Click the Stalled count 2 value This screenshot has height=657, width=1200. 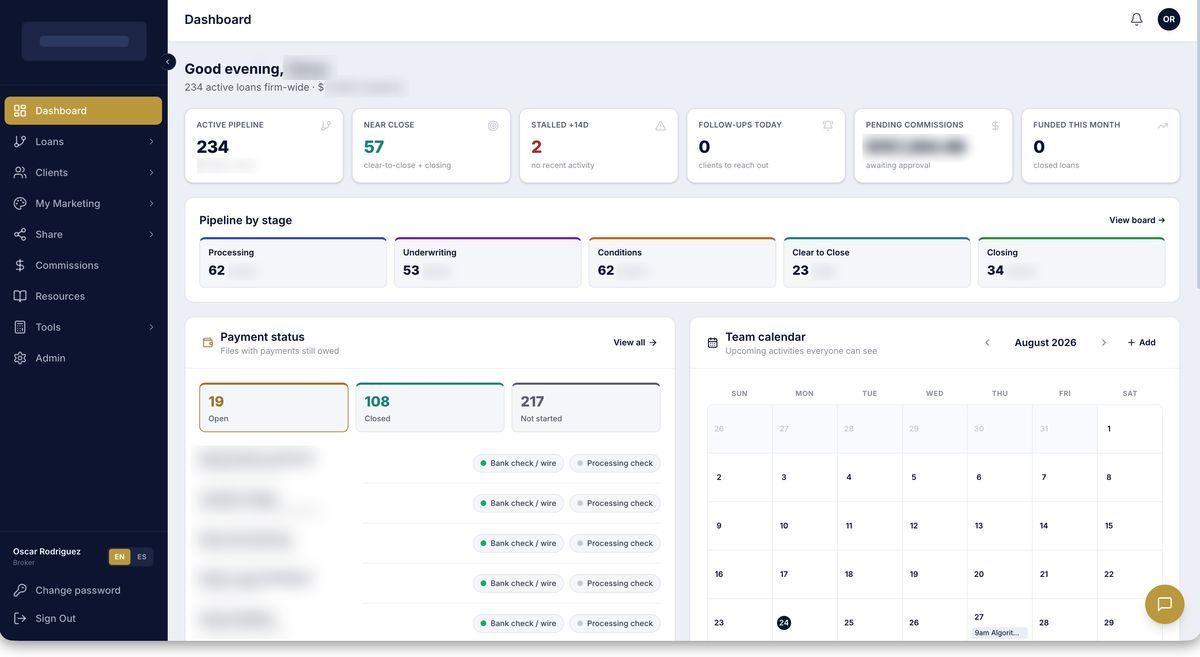pos(536,147)
